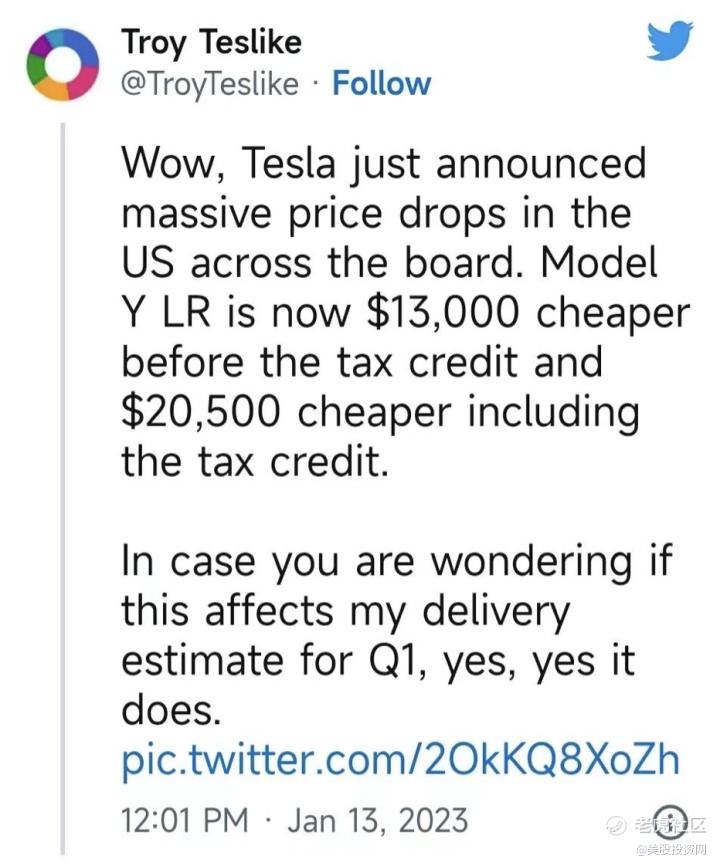Click the $20,500 cheaper amount

click(x=287, y=412)
